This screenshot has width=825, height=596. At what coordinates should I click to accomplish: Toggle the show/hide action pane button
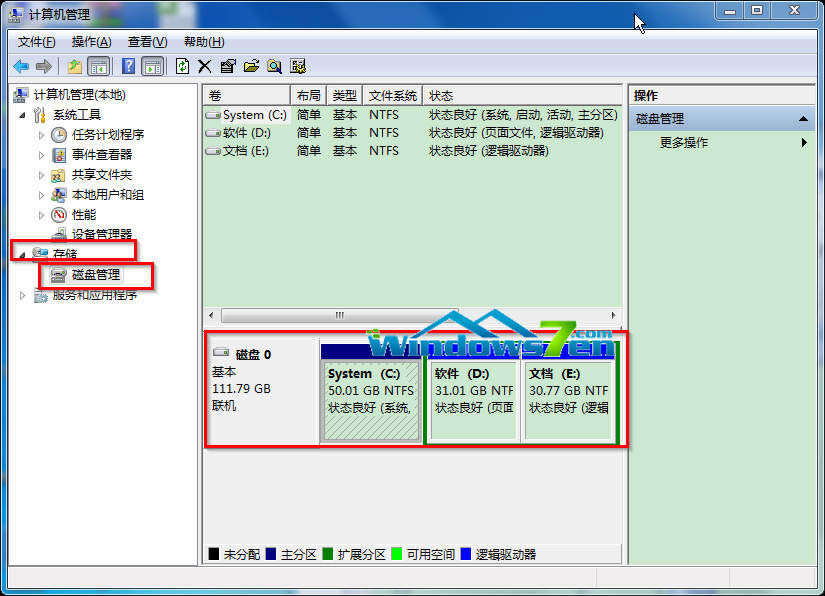click(152, 66)
